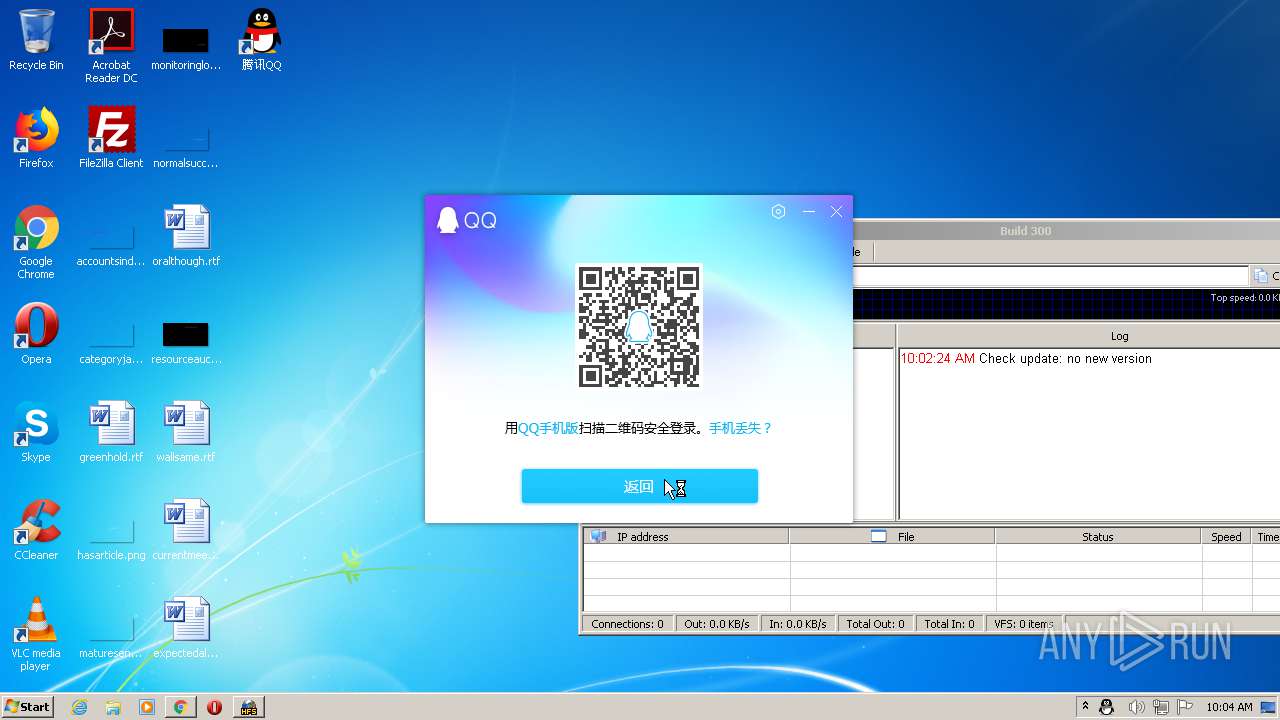The width and height of the screenshot is (1280, 720).
Task: Launch Skype from the desktop
Action: (x=36, y=432)
